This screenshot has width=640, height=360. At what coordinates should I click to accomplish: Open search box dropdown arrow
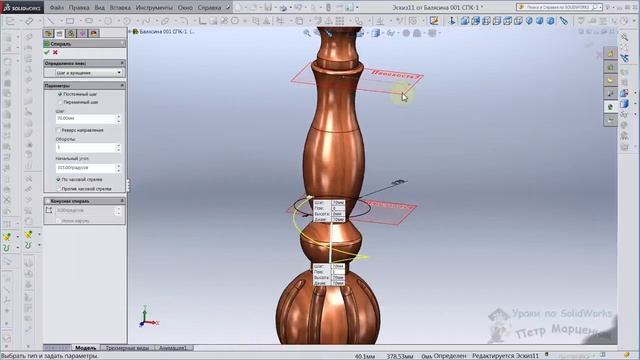tap(600, 7)
